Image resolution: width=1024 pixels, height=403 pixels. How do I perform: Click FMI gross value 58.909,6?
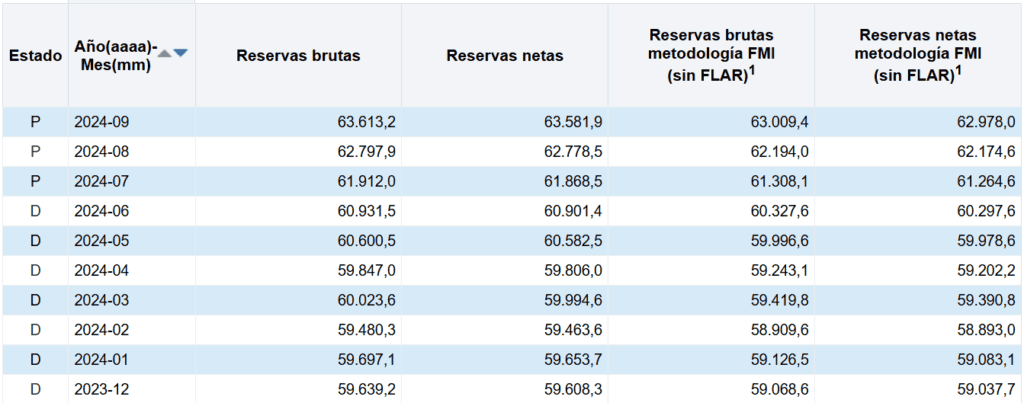(780, 330)
